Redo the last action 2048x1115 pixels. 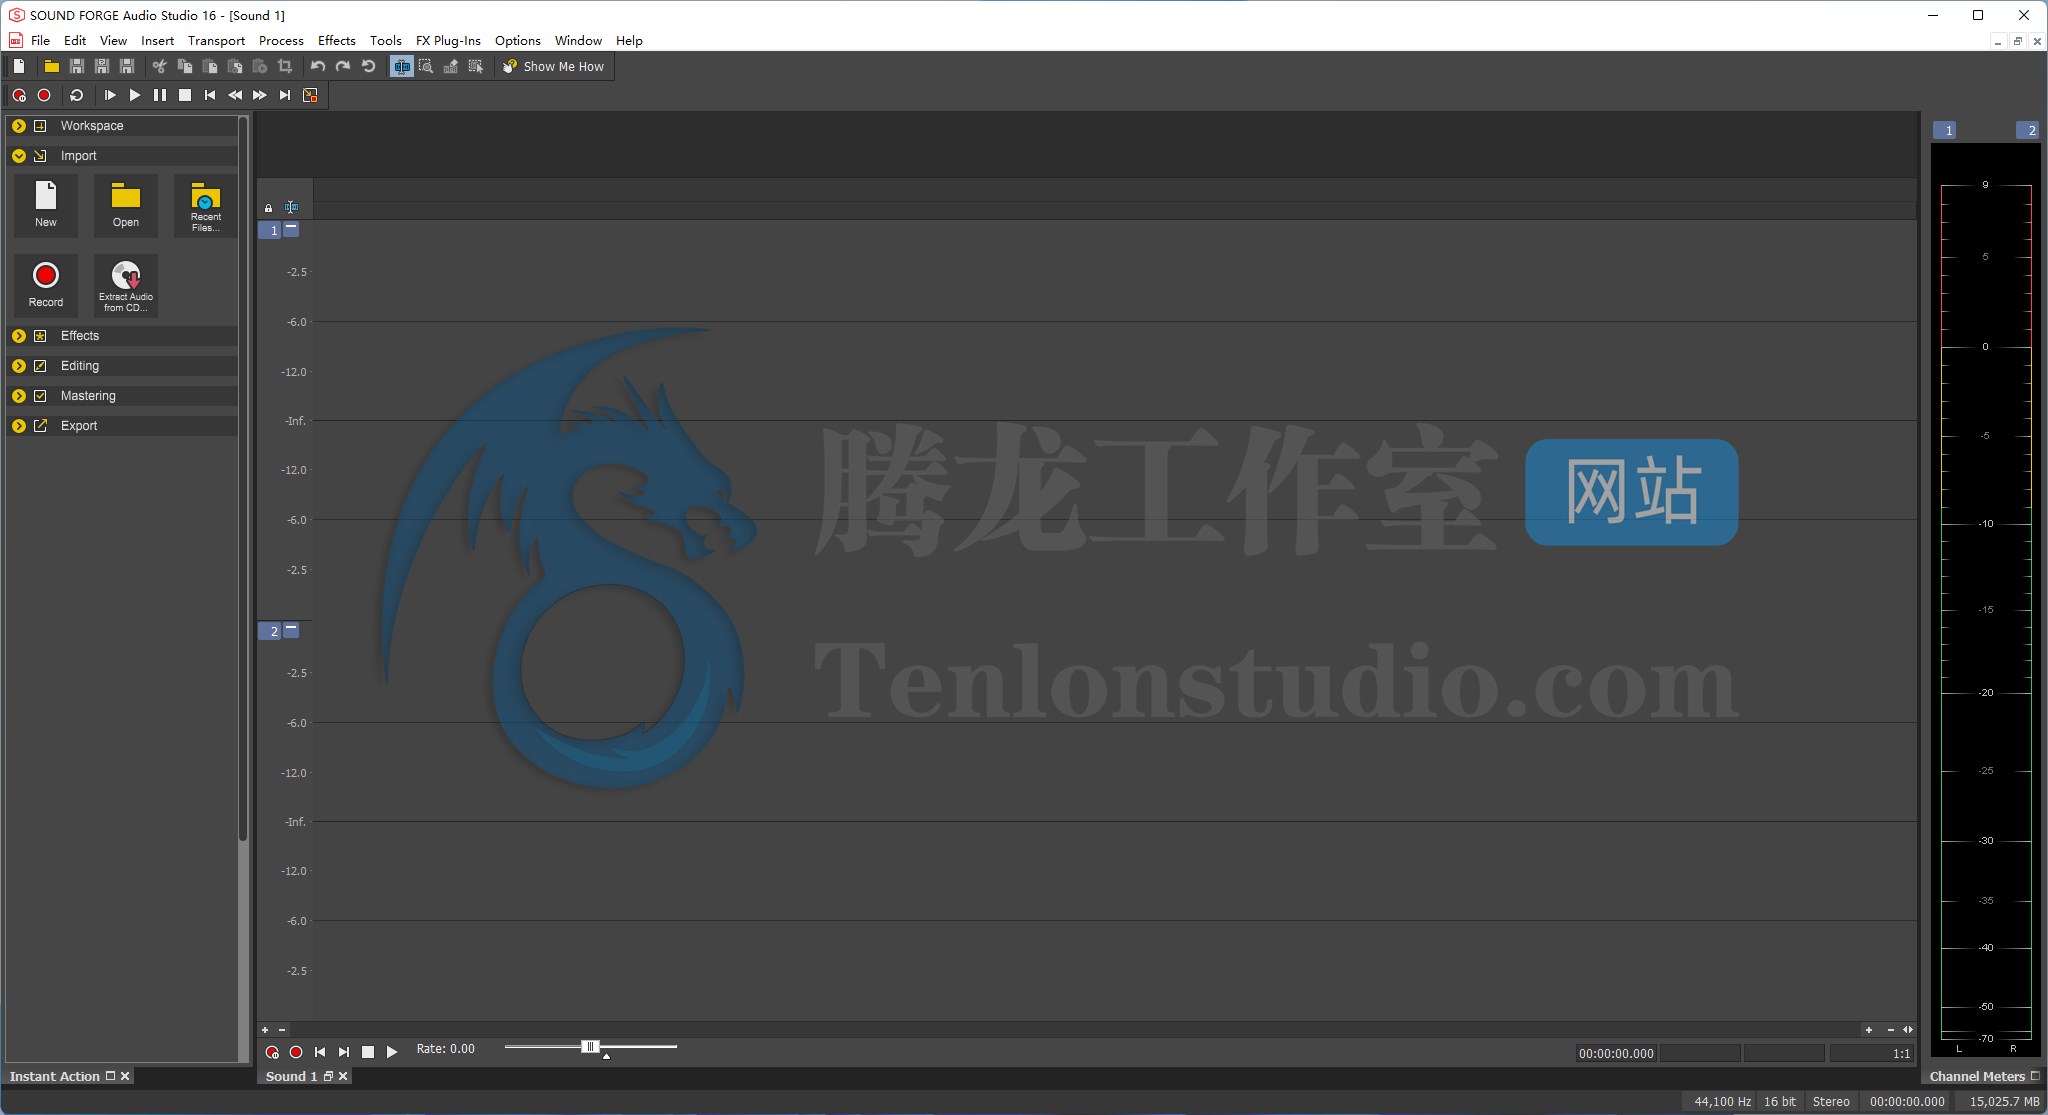pyautogui.click(x=343, y=66)
